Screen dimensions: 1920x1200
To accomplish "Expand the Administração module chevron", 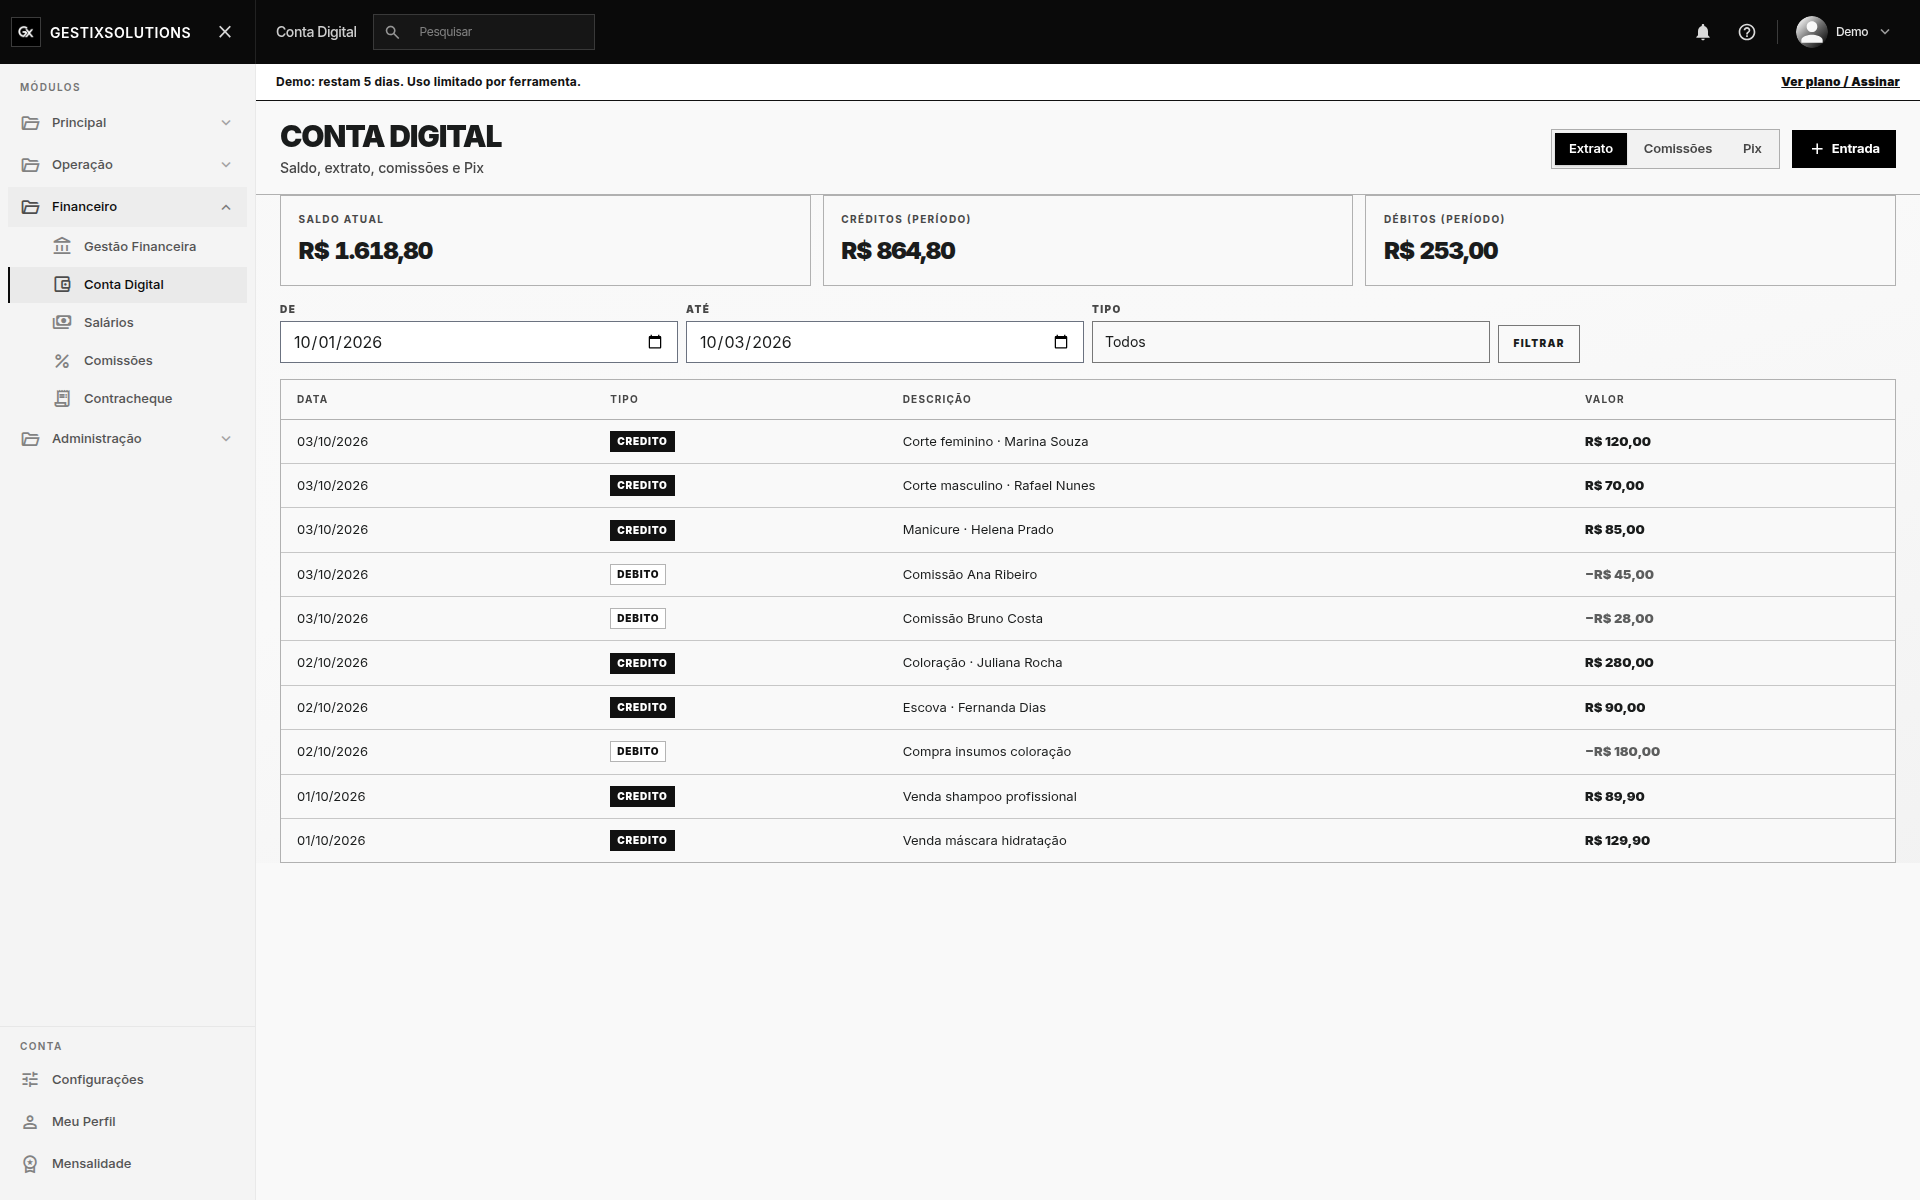I will pyautogui.click(x=226, y=439).
